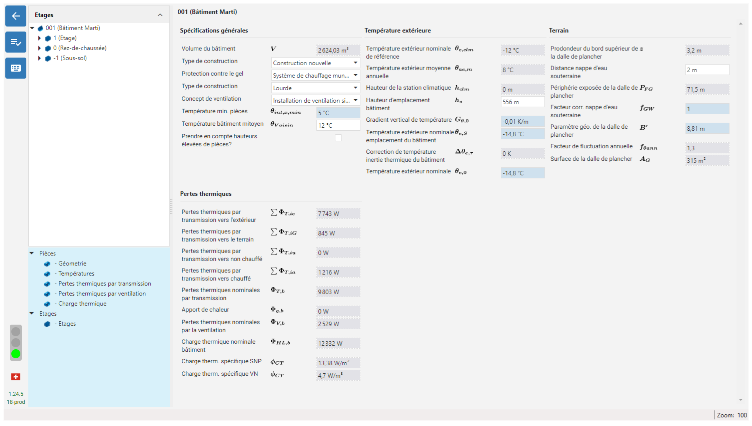Screen dimensions: 752x426
Task: Click the 4,7 W/m³ specific load value
Action: pyautogui.click(x=338, y=376)
